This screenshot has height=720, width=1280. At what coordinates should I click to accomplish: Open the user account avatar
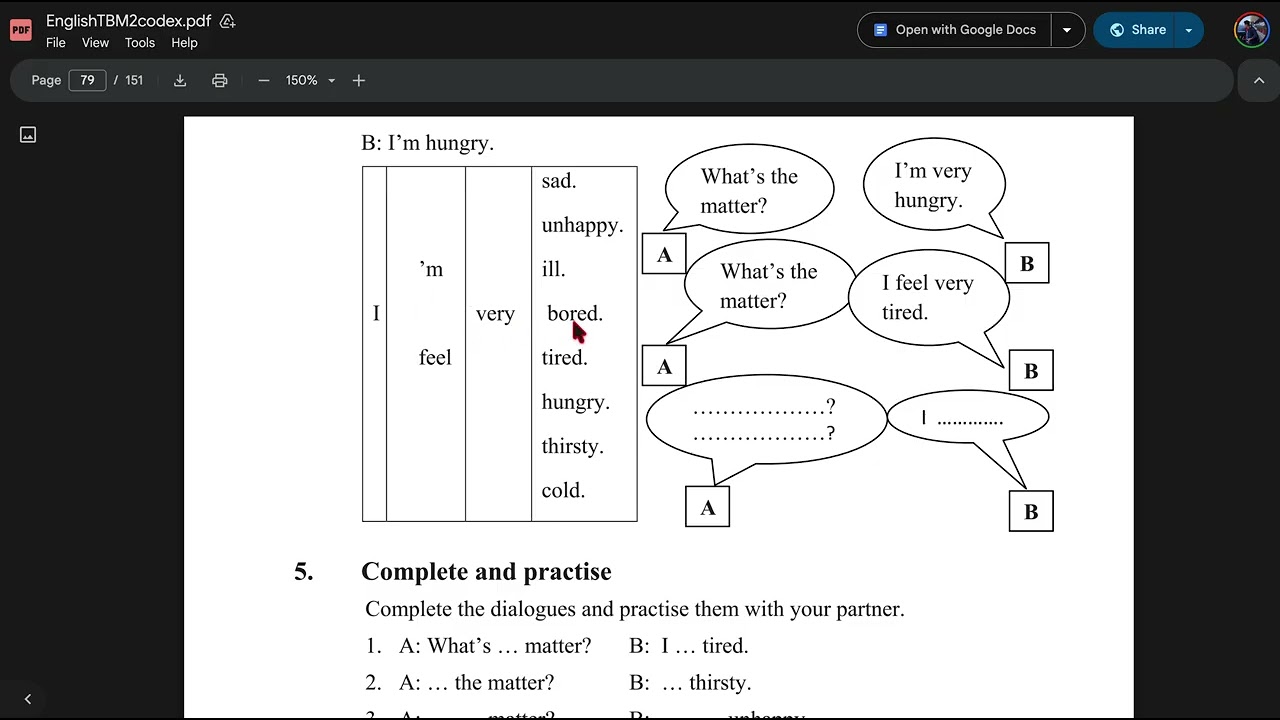coord(1251,30)
